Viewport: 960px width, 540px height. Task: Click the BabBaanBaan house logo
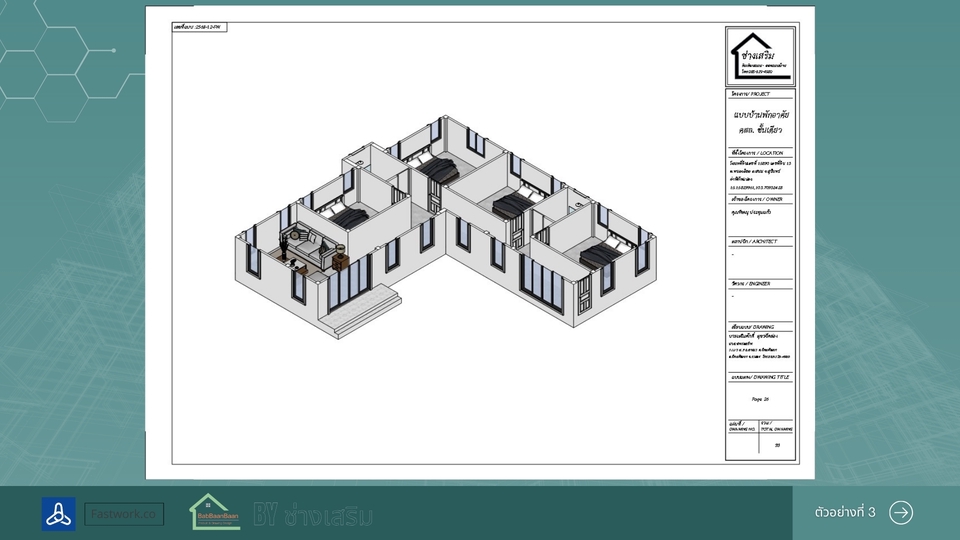[x=215, y=512]
